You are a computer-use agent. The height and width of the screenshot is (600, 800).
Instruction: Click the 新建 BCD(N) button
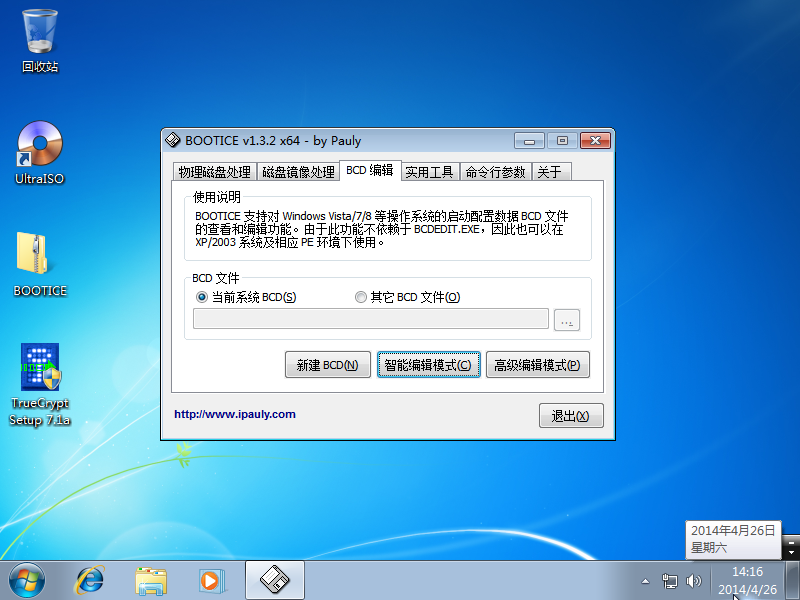(x=328, y=365)
